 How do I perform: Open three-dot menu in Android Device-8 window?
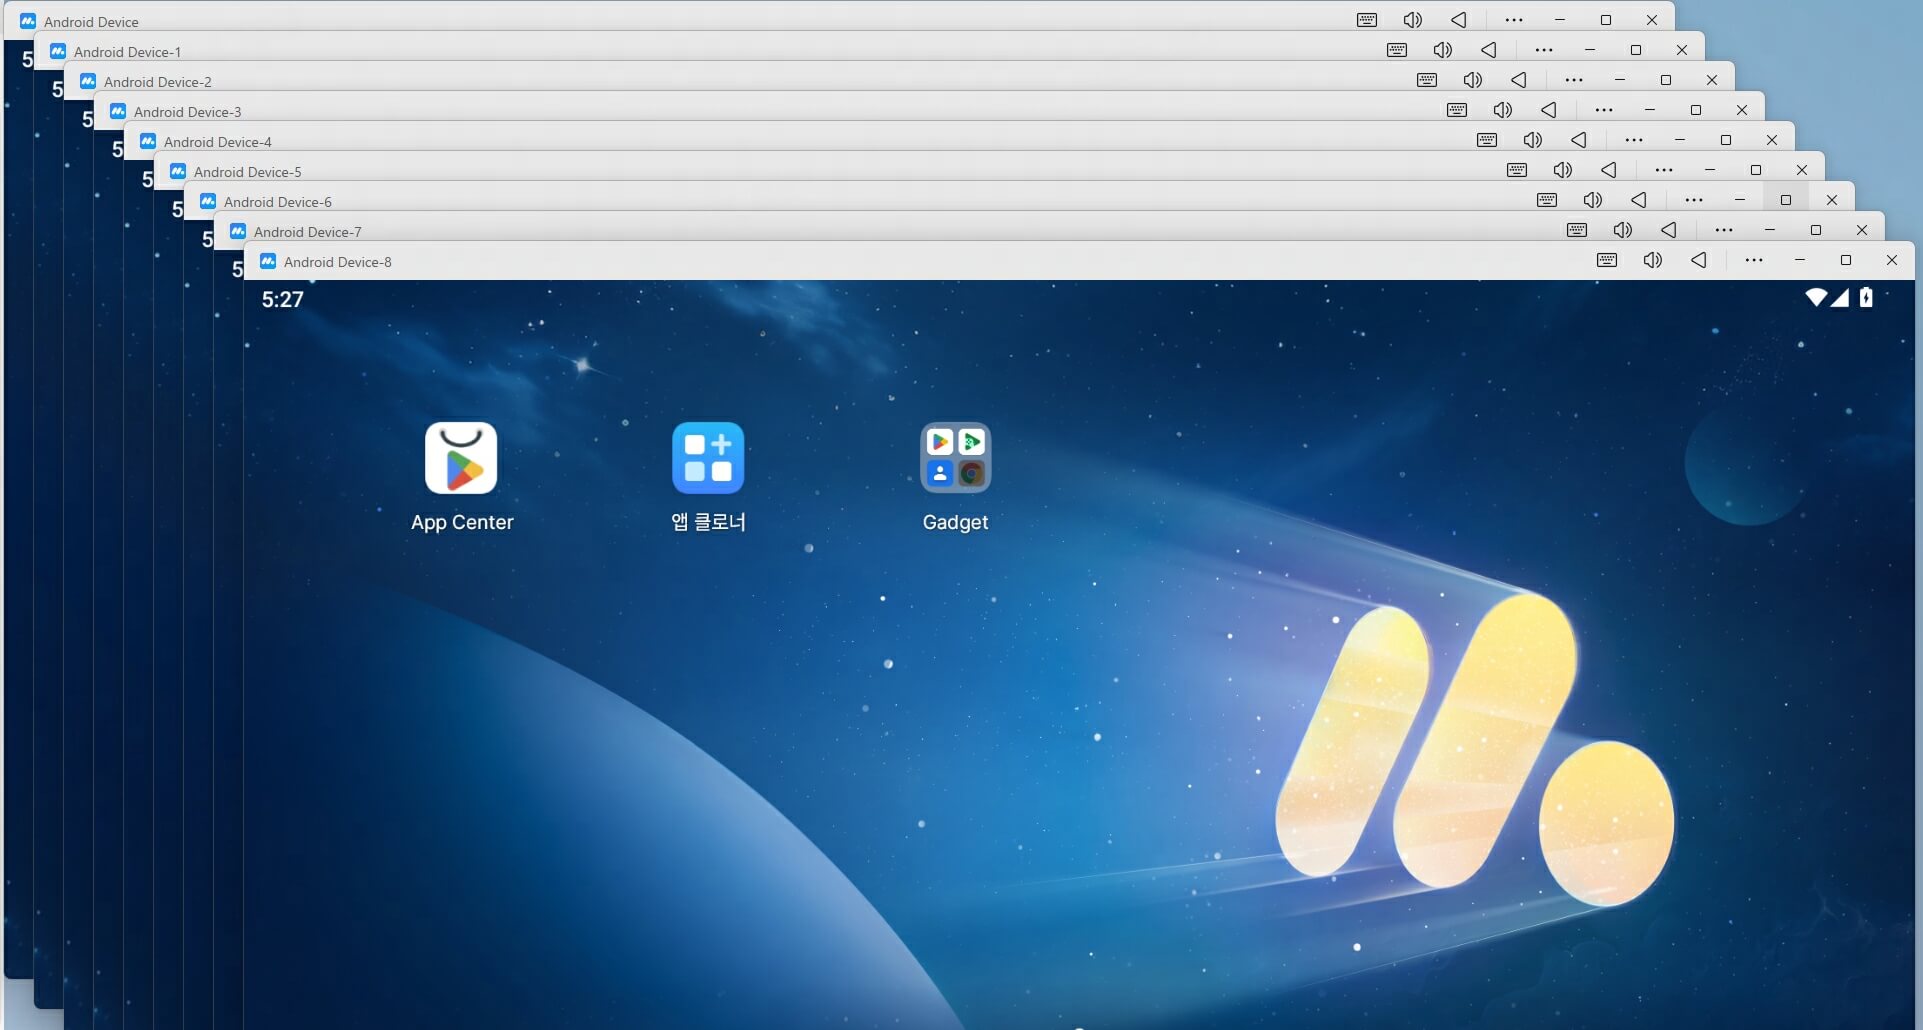(1754, 260)
